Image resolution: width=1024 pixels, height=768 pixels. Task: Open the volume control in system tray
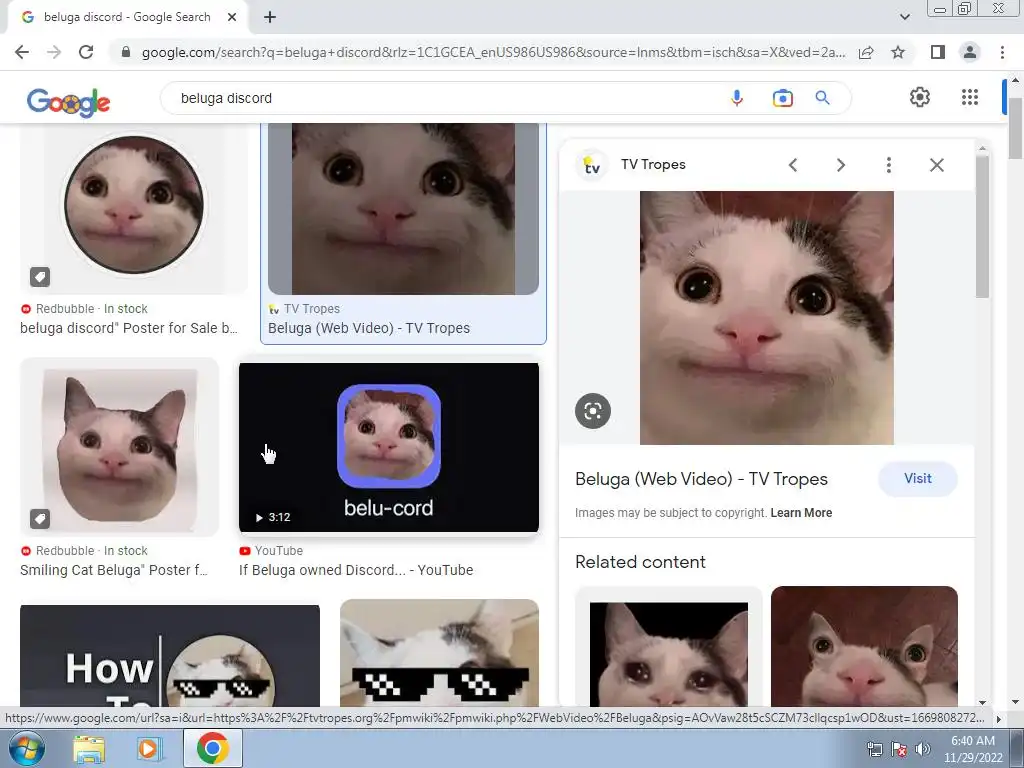tap(923, 749)
